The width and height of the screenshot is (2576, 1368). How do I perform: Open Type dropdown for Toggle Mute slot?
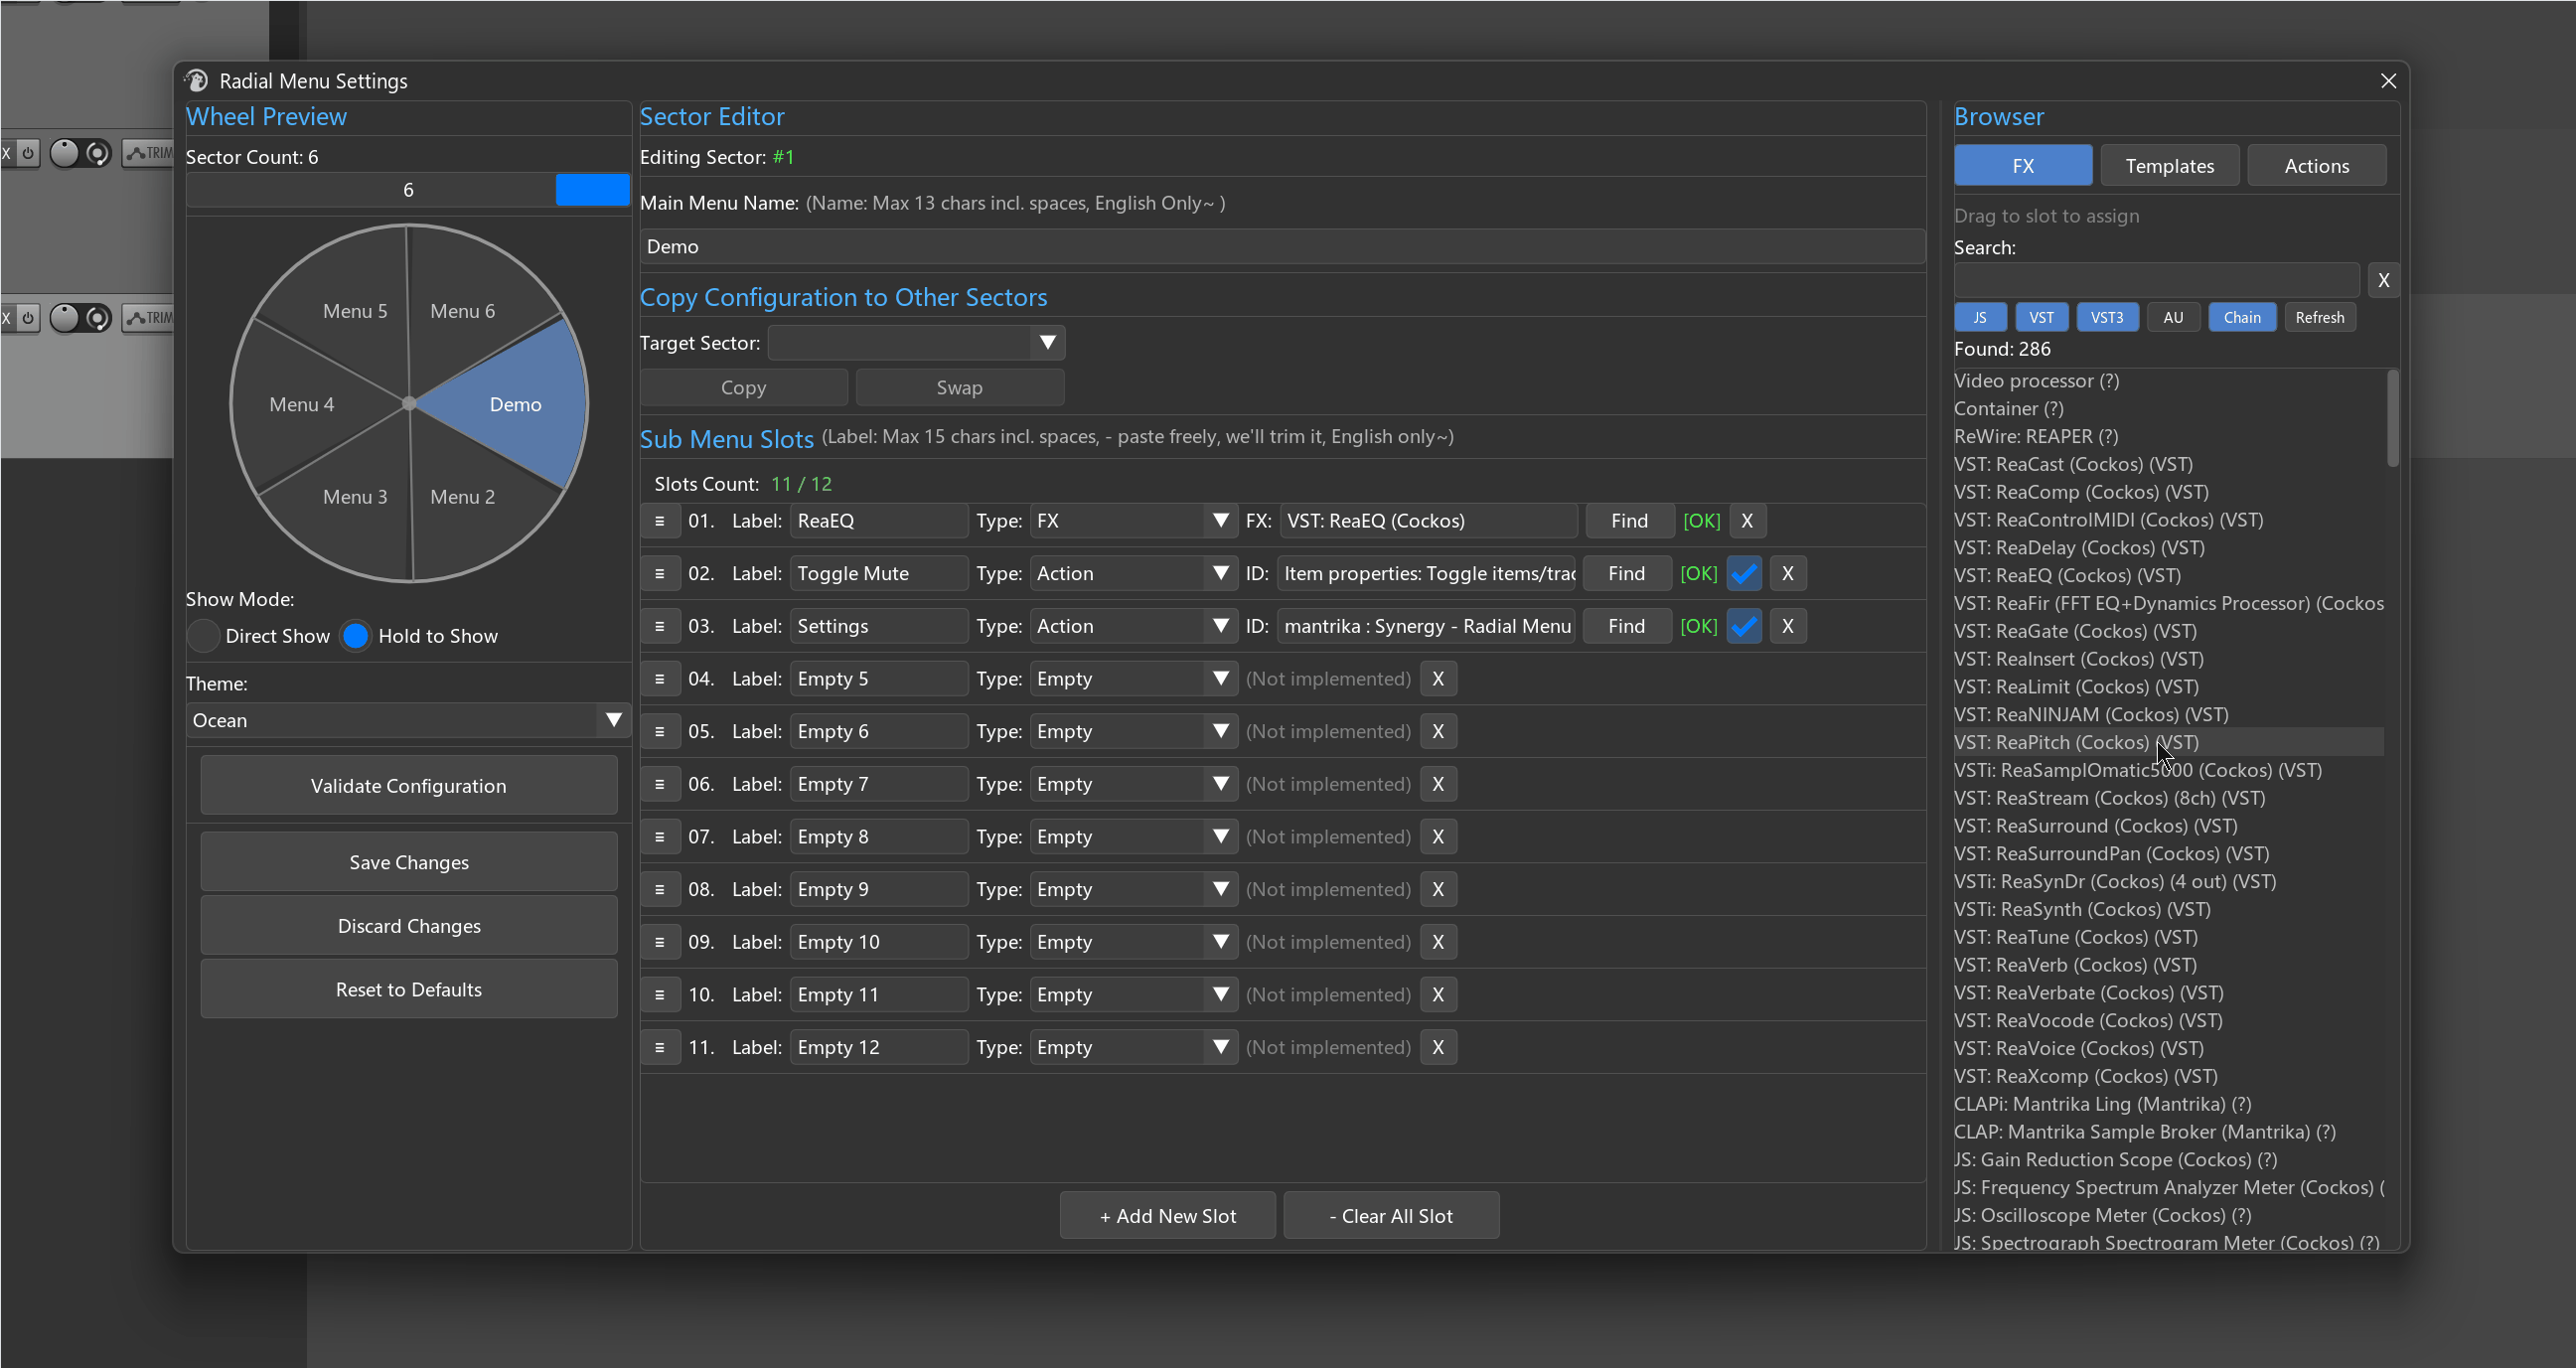tap(1134, 574)
